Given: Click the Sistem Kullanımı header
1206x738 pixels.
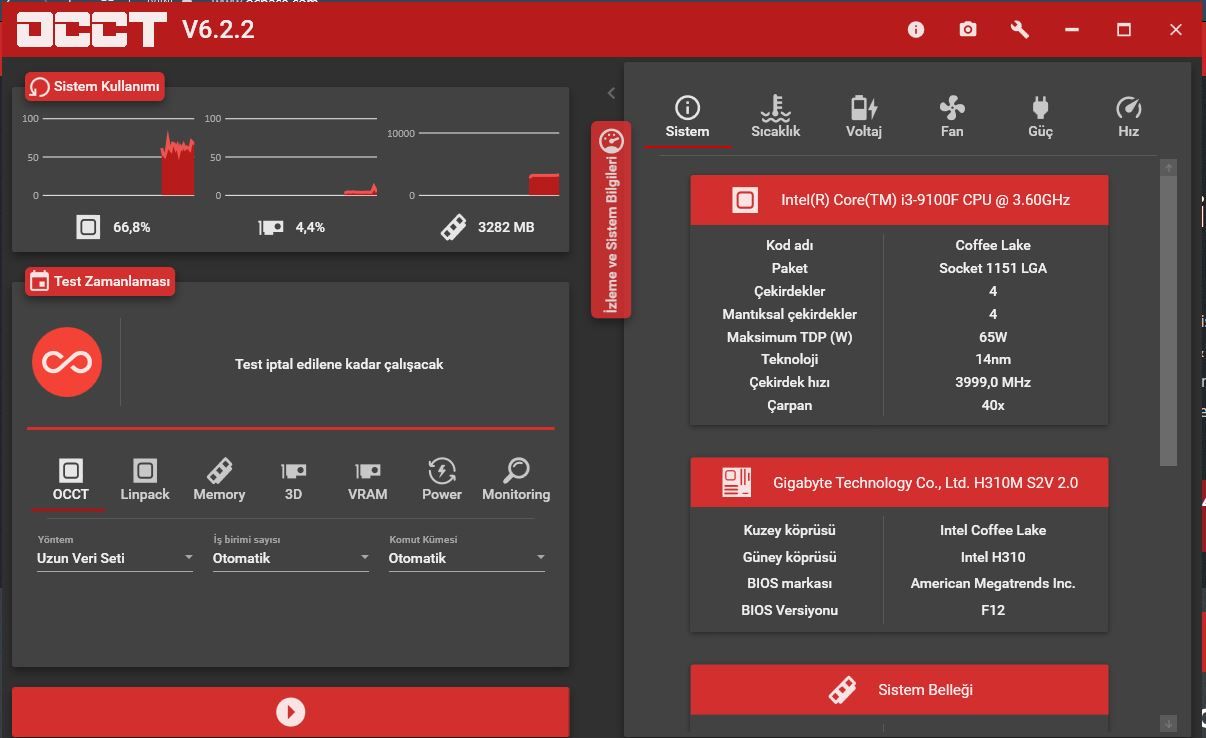Looking at the screenshot, I should coord(95,87).
